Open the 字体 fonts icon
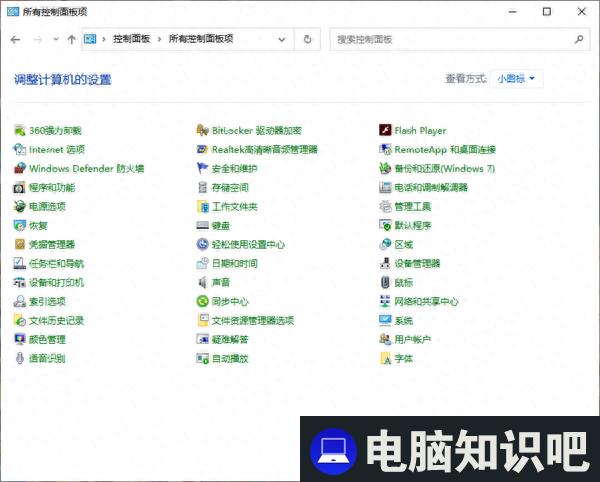Screen dimensions: 600x482 tap(385, 358)
